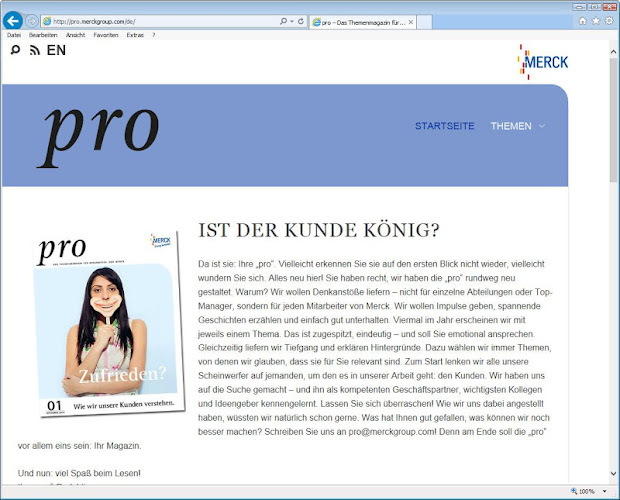The image size is (620, 500).
Task: Select the 'pro – Das Themenmagazin' tab
Action: tap(363, 23)
